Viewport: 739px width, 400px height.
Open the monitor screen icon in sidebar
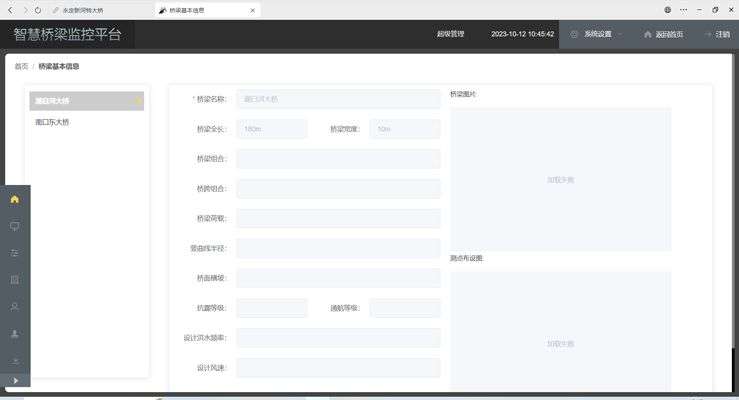(14, 226)
